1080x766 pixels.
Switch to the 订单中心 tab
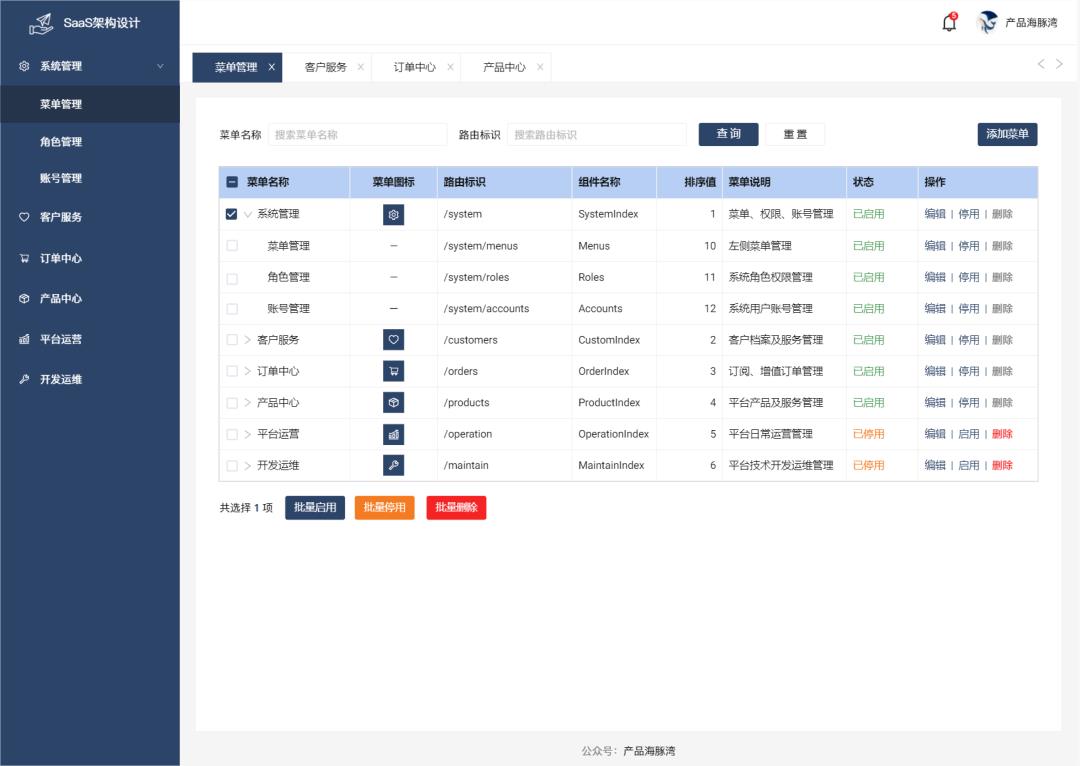(414, 67)
